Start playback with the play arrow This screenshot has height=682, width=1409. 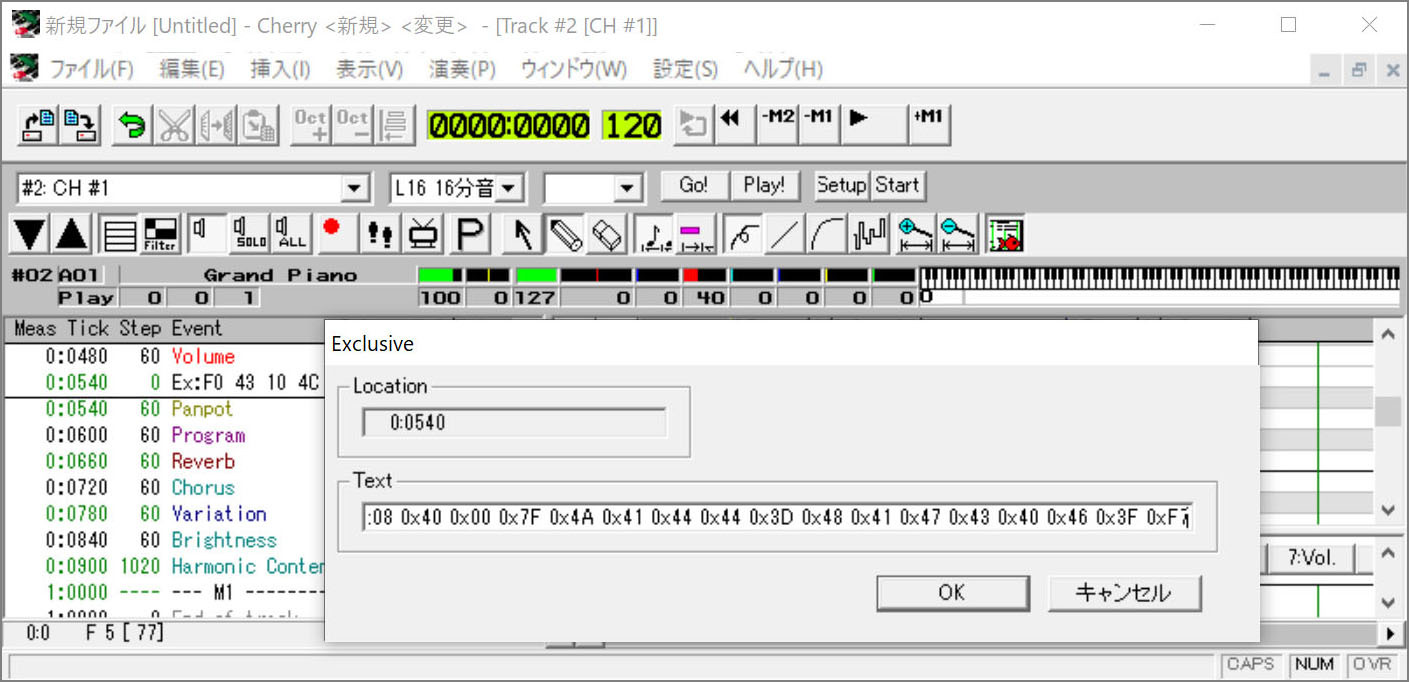pos(874,124)
